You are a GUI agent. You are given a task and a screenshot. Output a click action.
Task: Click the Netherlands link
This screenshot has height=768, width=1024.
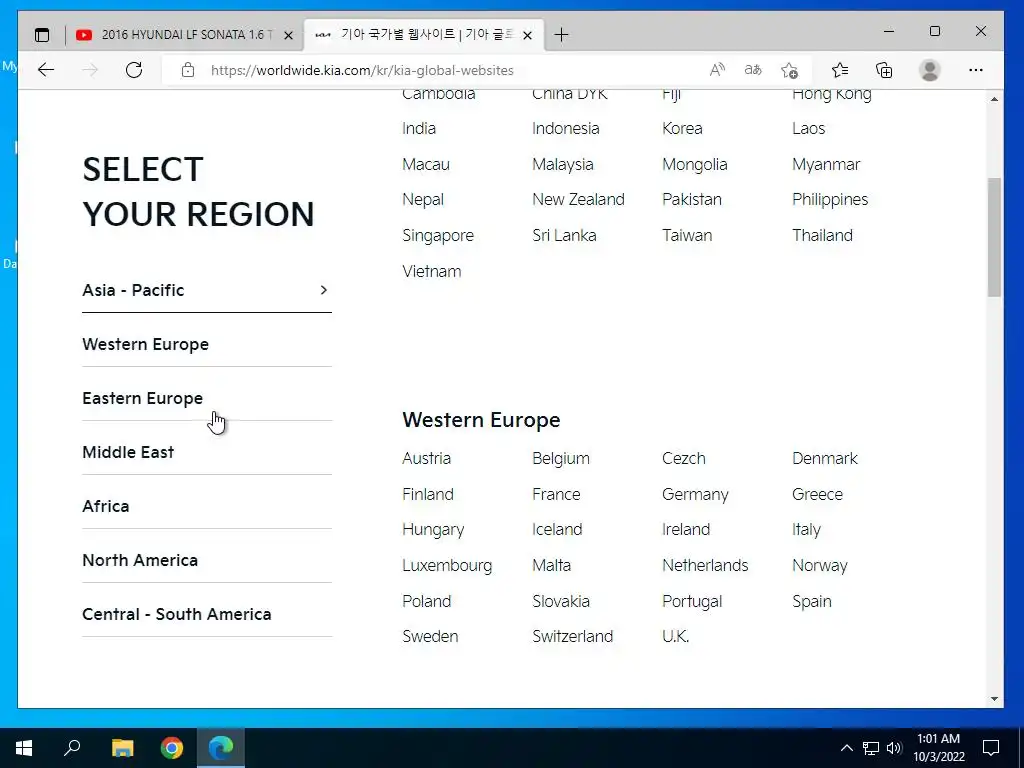705,566
